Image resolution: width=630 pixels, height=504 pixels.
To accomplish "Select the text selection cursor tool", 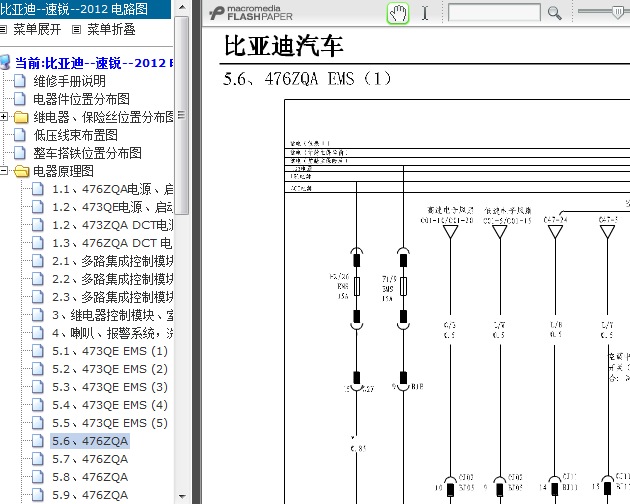I will [x=425, y=13].
